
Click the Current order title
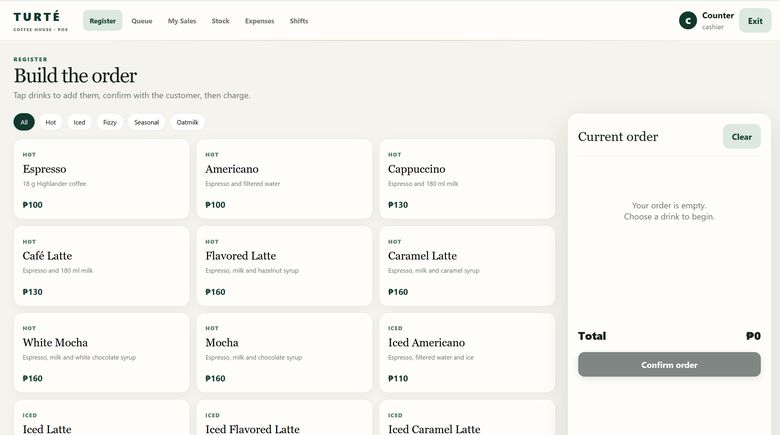tap(618, 136)
